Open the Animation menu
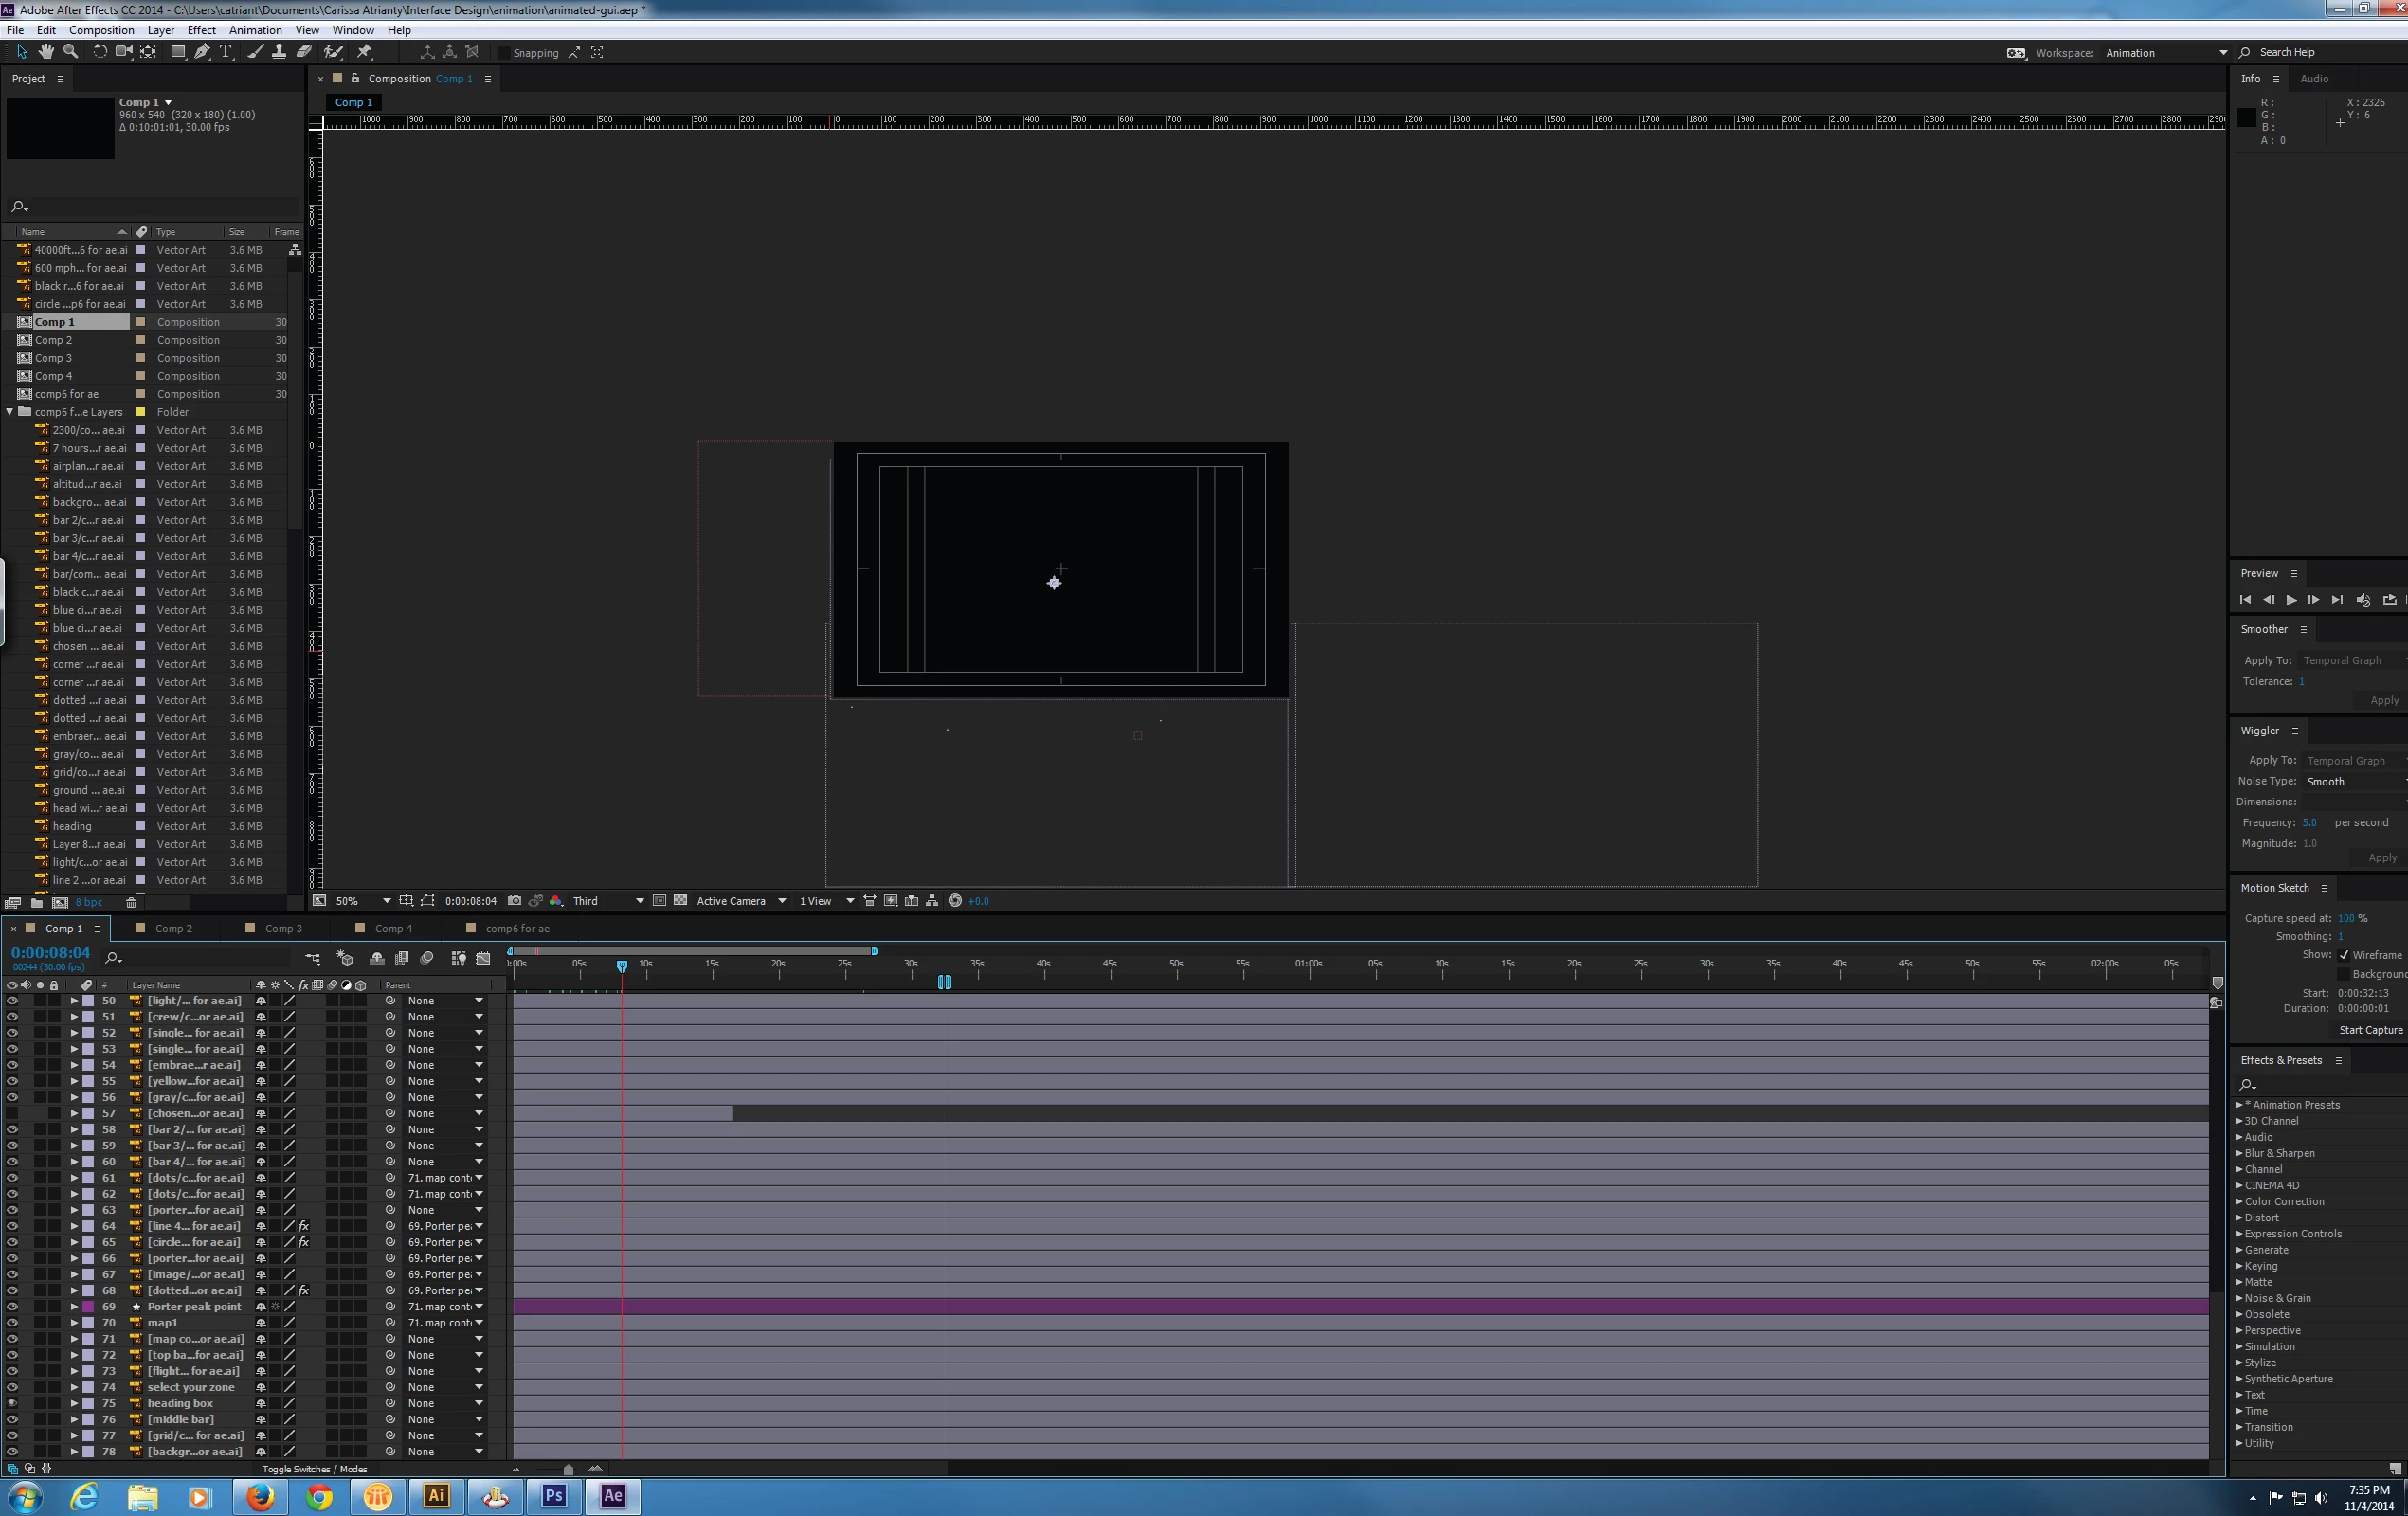The height and width of the screenshot is (1516, 2408). tap(255, 30)
